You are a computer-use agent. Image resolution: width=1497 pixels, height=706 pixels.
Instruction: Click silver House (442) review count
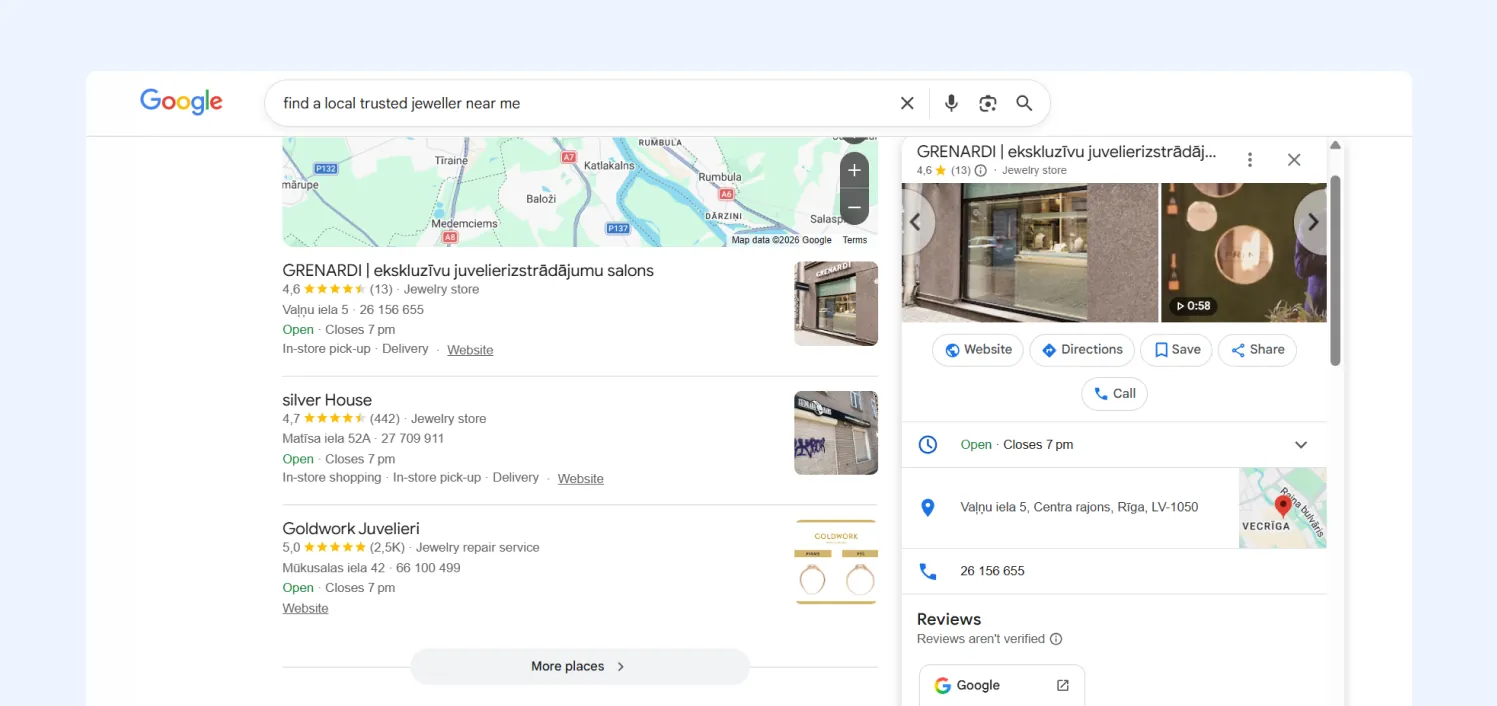(385, 419)
